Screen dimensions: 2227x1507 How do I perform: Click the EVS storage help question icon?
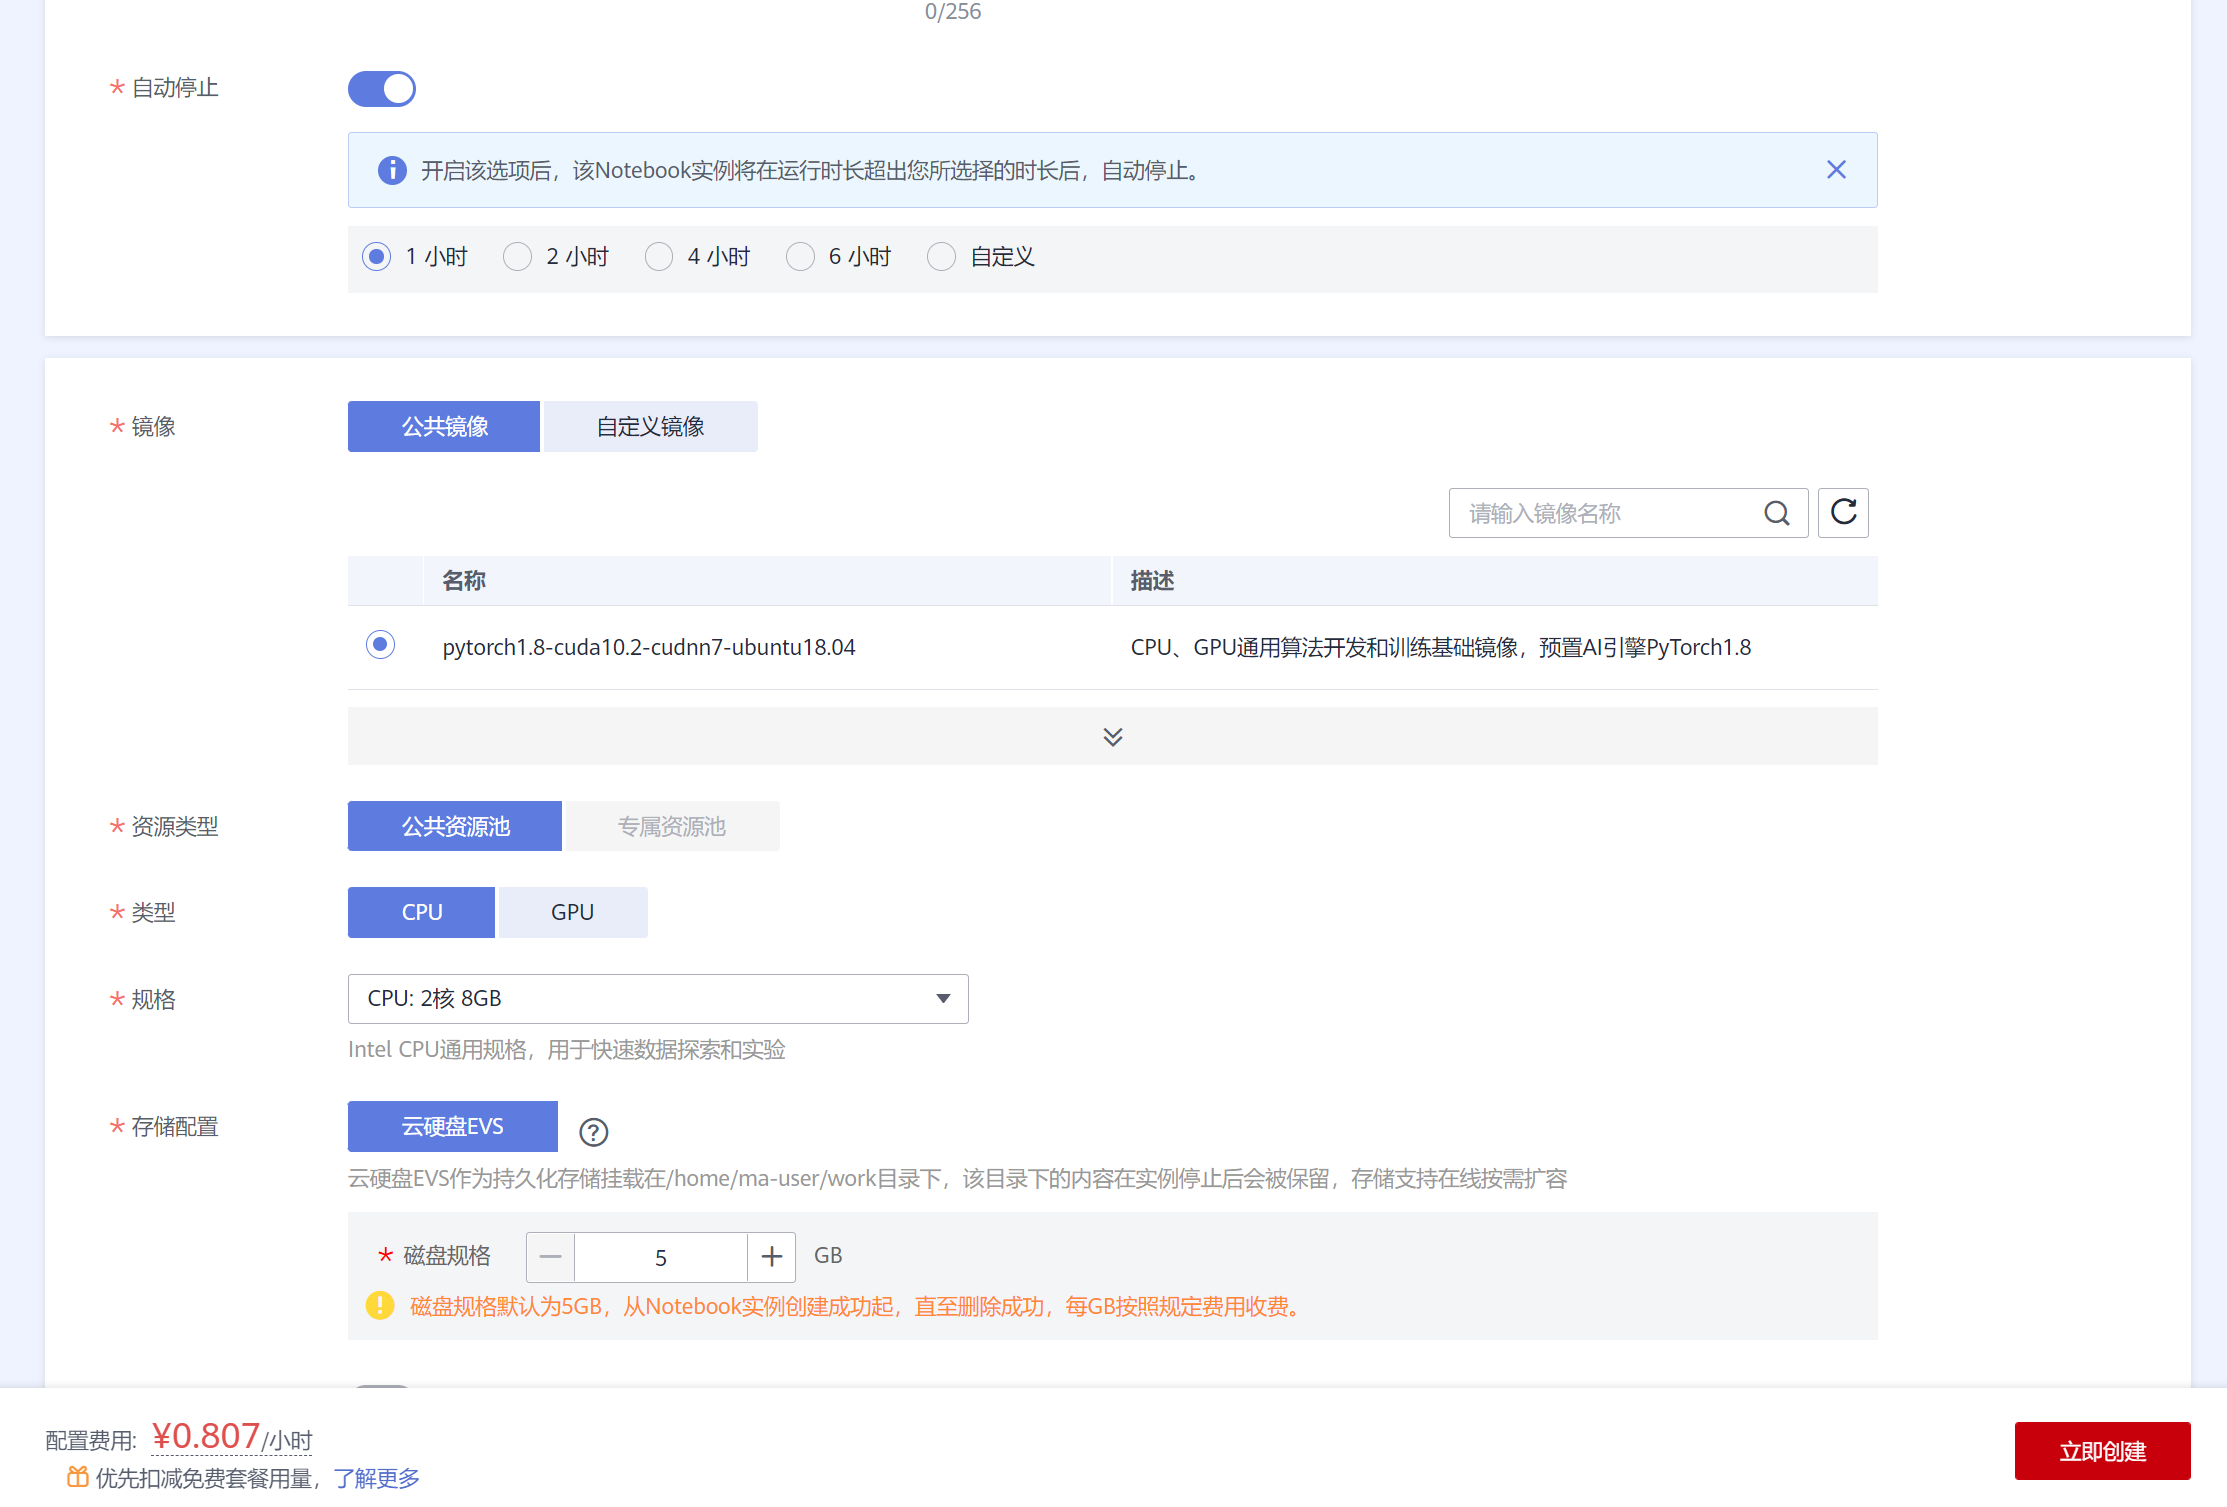coord(593,1132)
